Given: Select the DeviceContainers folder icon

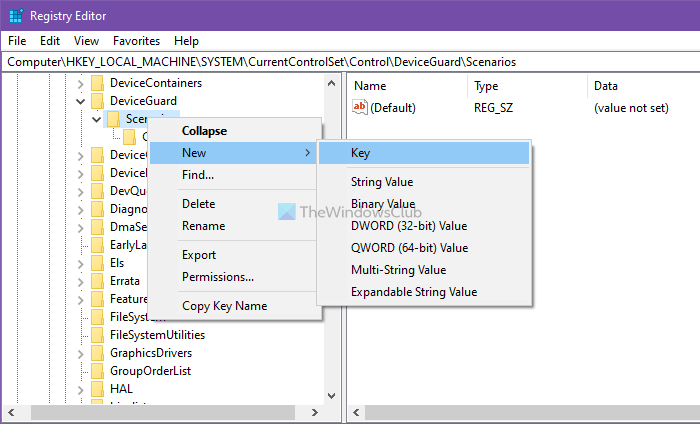Looking at the screenshot, I should (x=97, y=83).
